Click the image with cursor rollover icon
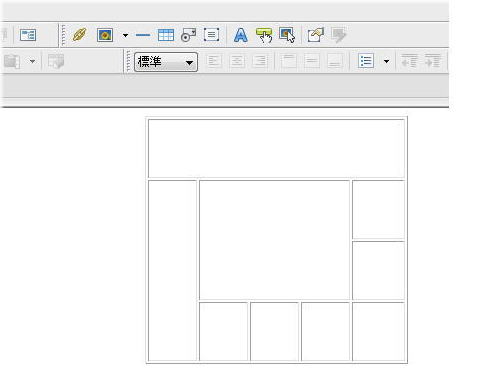494x373 pixels. point(287,35)
